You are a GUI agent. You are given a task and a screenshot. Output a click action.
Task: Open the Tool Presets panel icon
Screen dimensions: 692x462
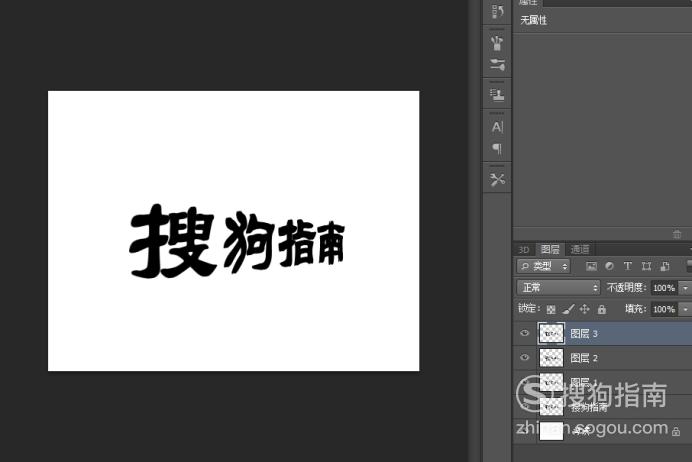point(497,180)
